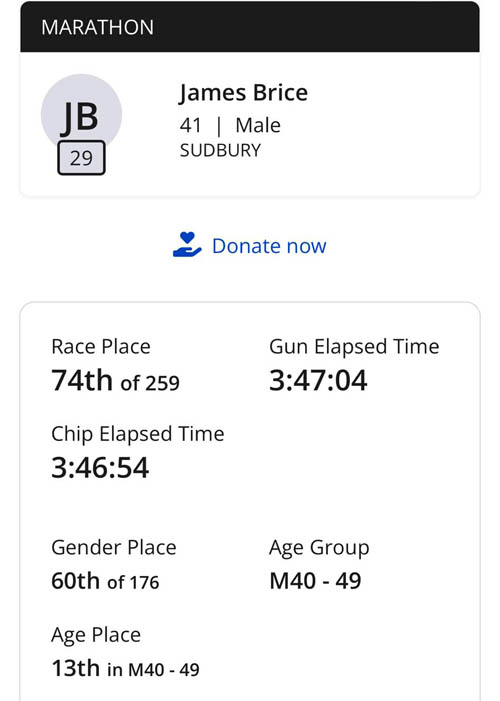
Task: Click the Age Place label
Action: [96, 635]
